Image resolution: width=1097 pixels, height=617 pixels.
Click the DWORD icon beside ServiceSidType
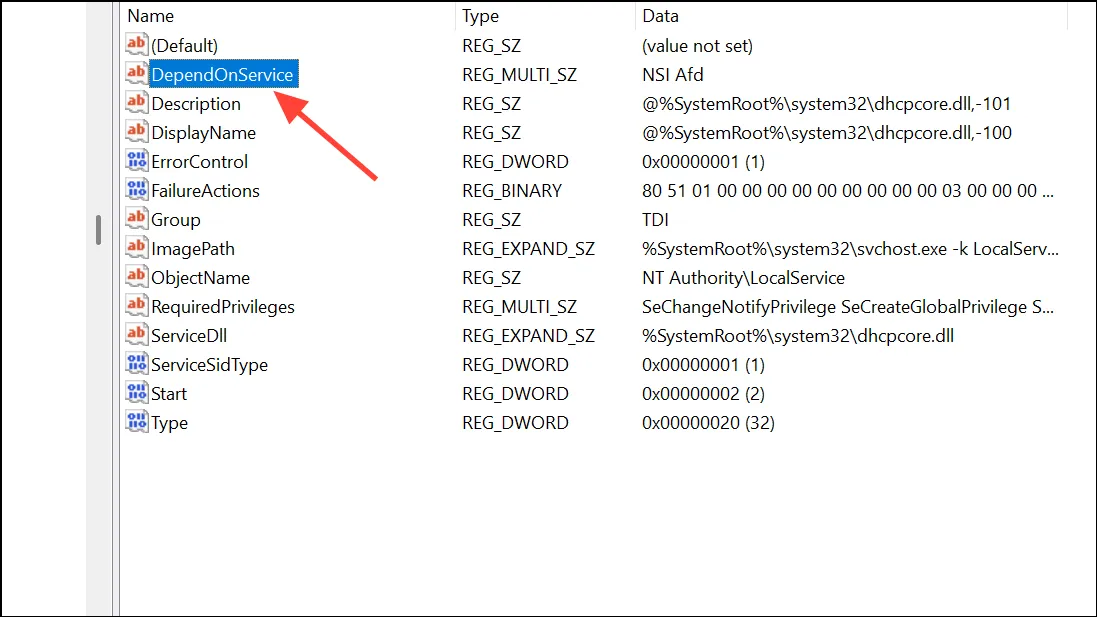click(136, 364)
